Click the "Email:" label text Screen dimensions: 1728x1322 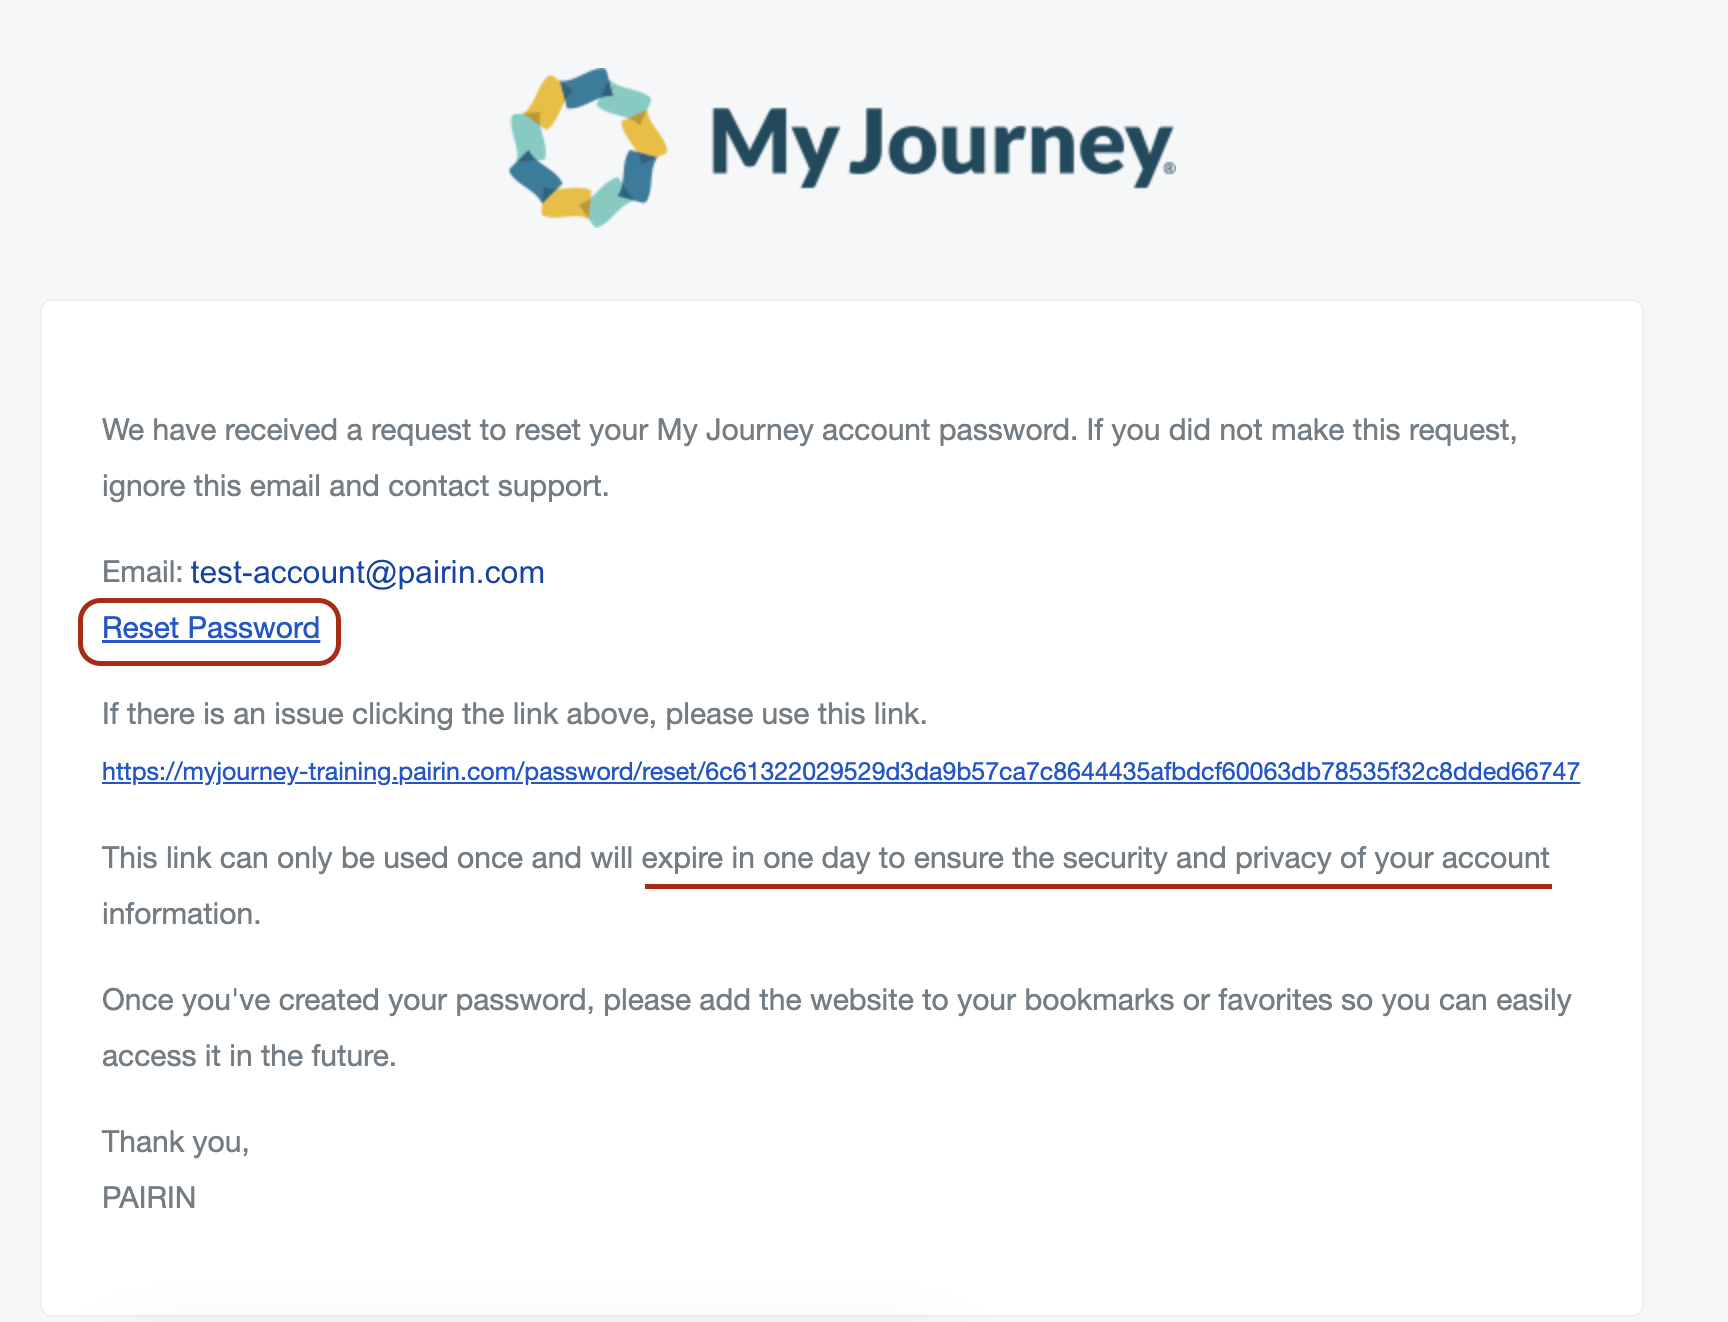(142, 572)
